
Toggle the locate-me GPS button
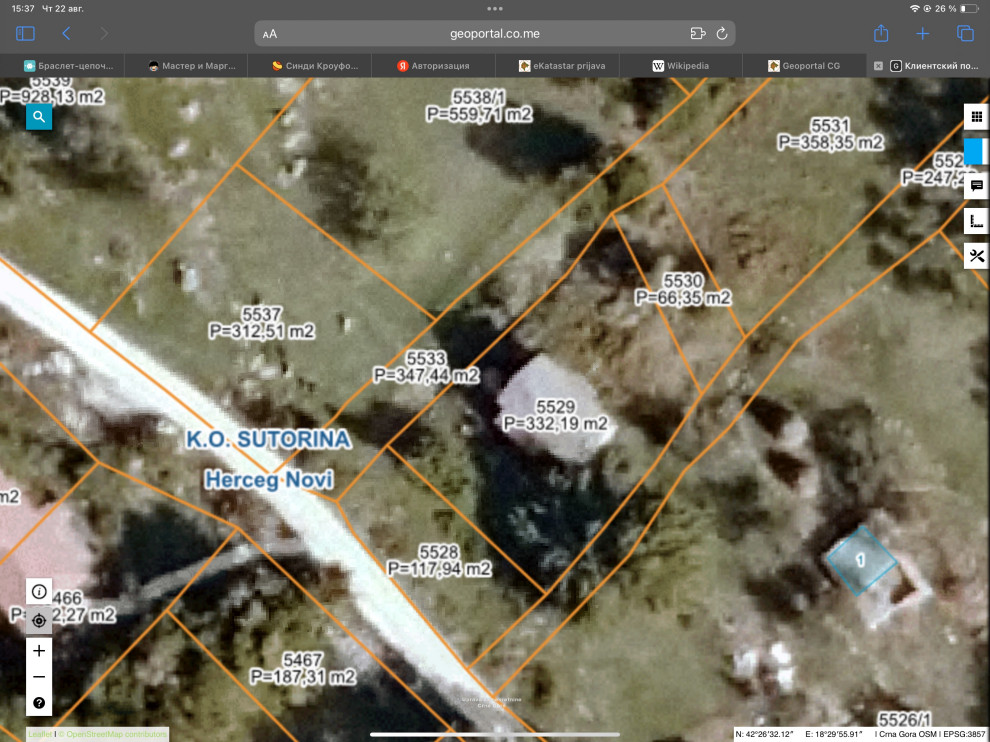click(39, 620)
